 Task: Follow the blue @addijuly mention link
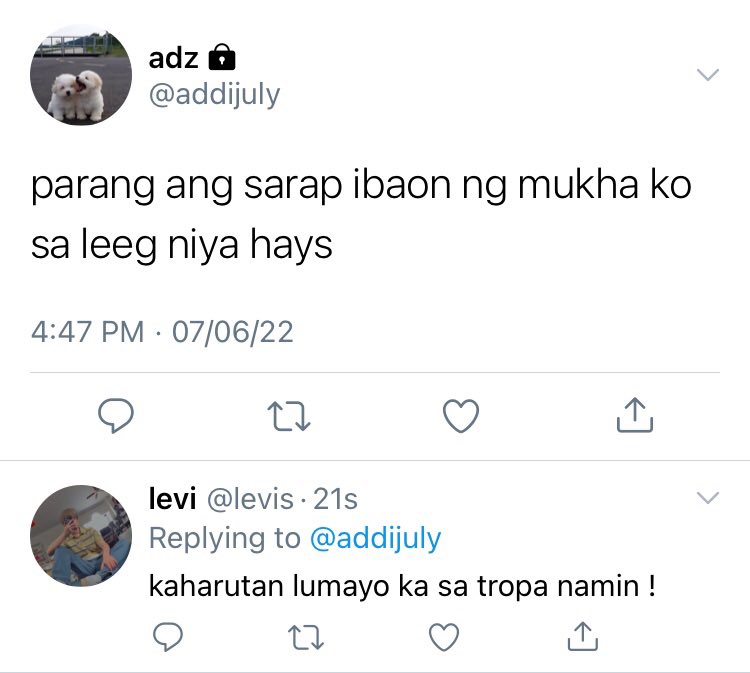point(375,539)
